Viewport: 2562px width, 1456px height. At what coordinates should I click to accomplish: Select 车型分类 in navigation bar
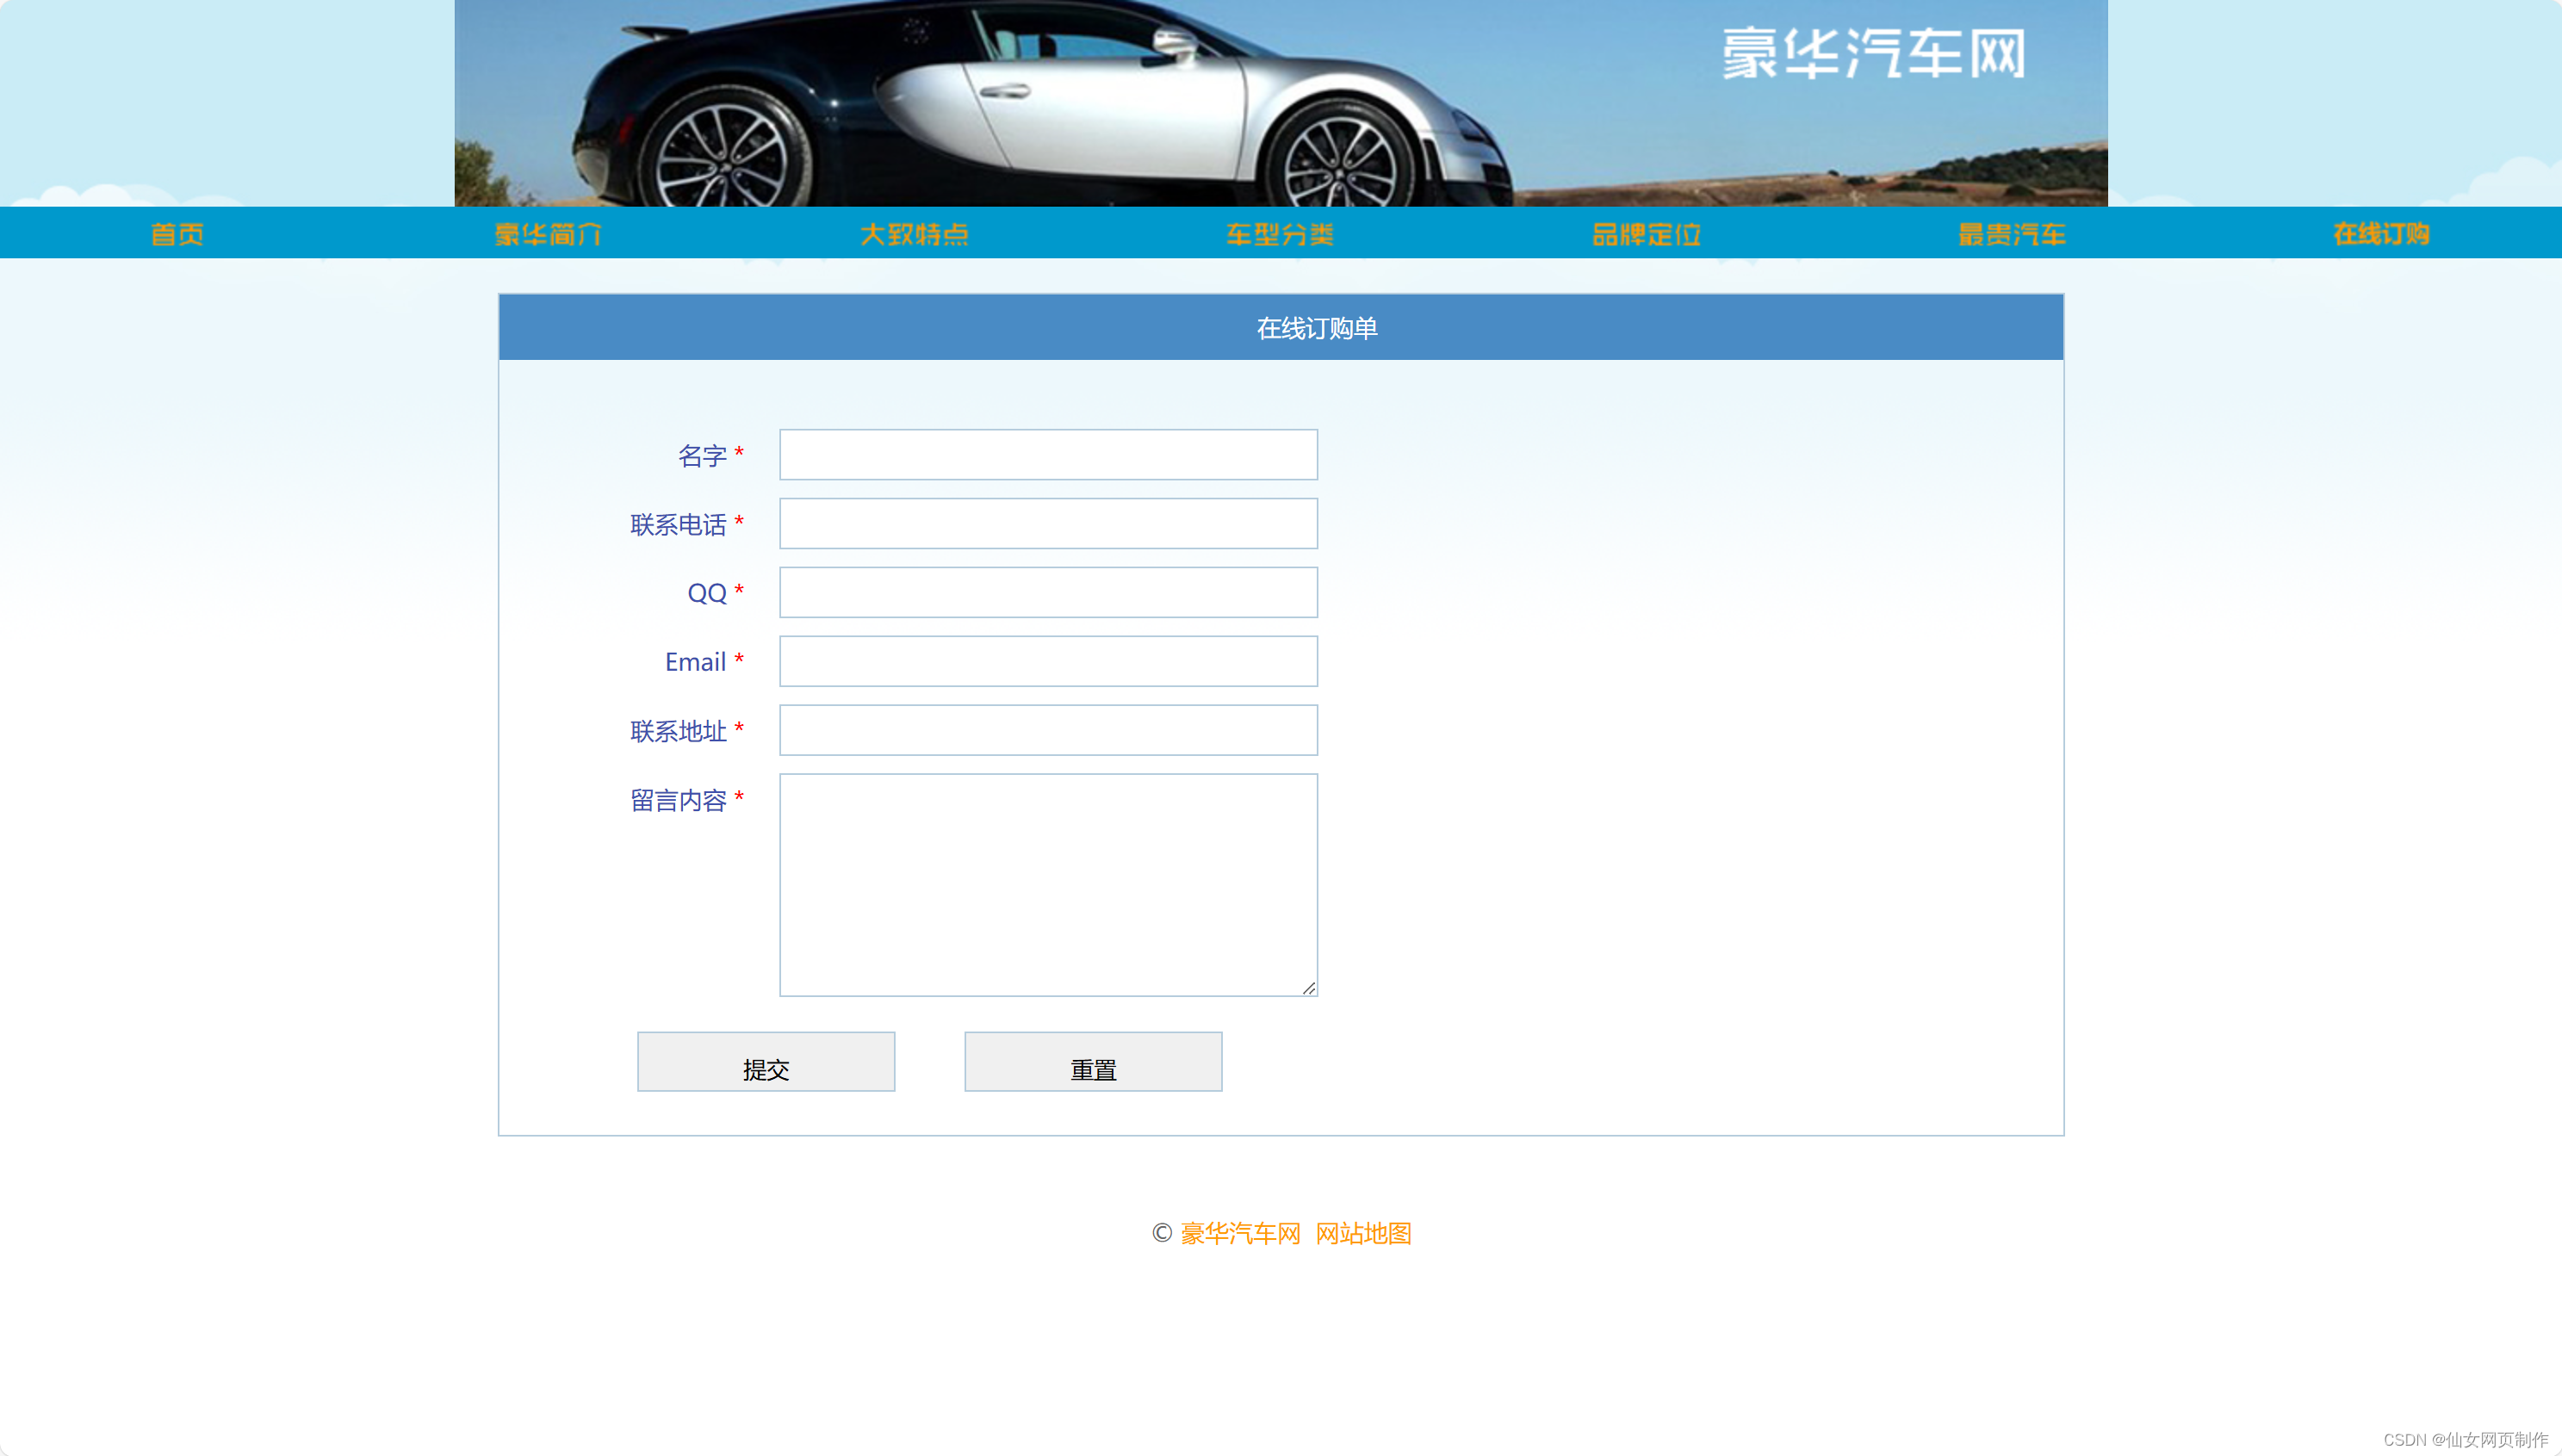coord(1280,234)
